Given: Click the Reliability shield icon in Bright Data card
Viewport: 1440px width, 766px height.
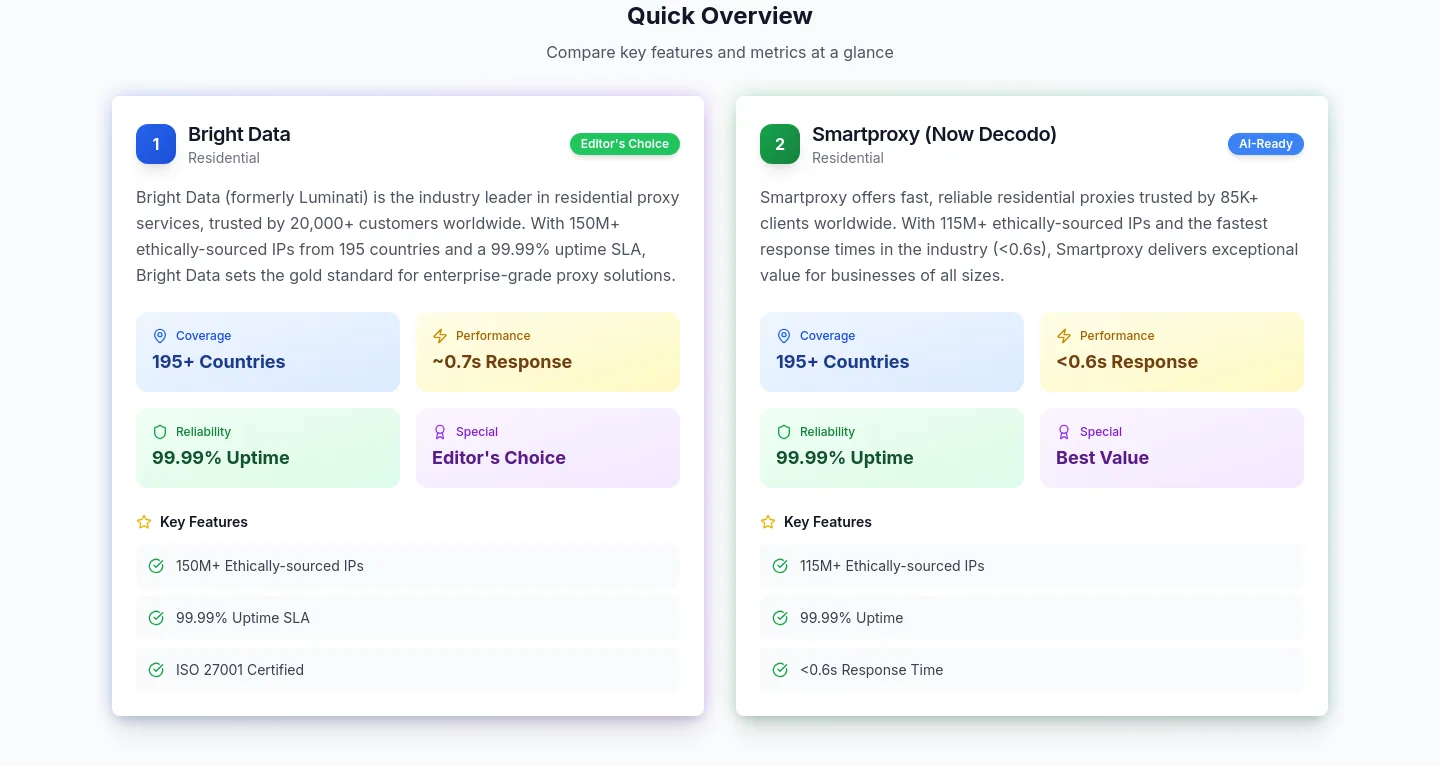Looking at the screenshot, I should [x=160, y=432].
